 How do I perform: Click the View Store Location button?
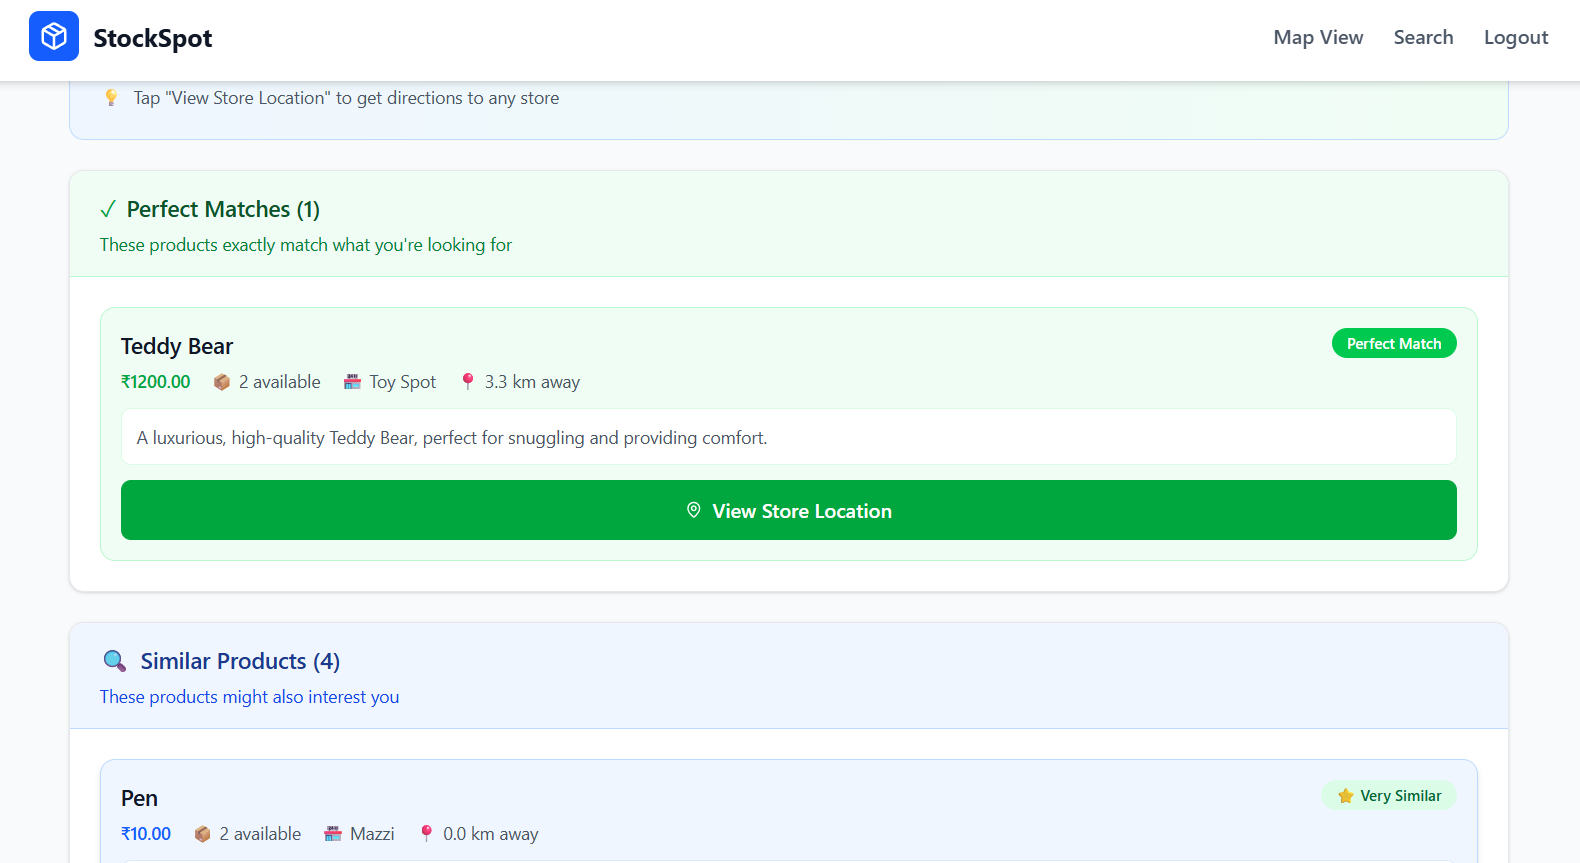tap(789, 510)
